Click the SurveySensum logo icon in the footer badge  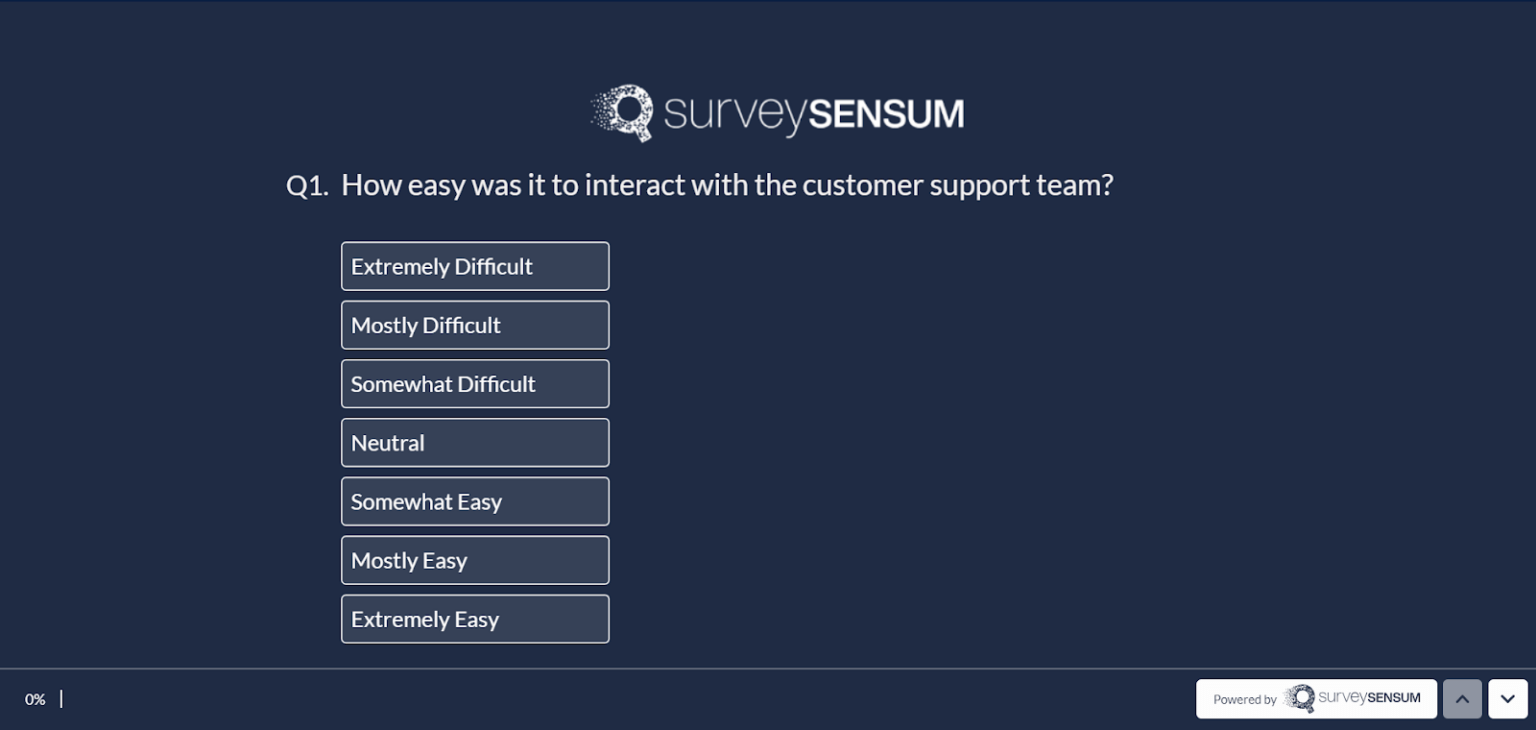tap(1302, 699)
